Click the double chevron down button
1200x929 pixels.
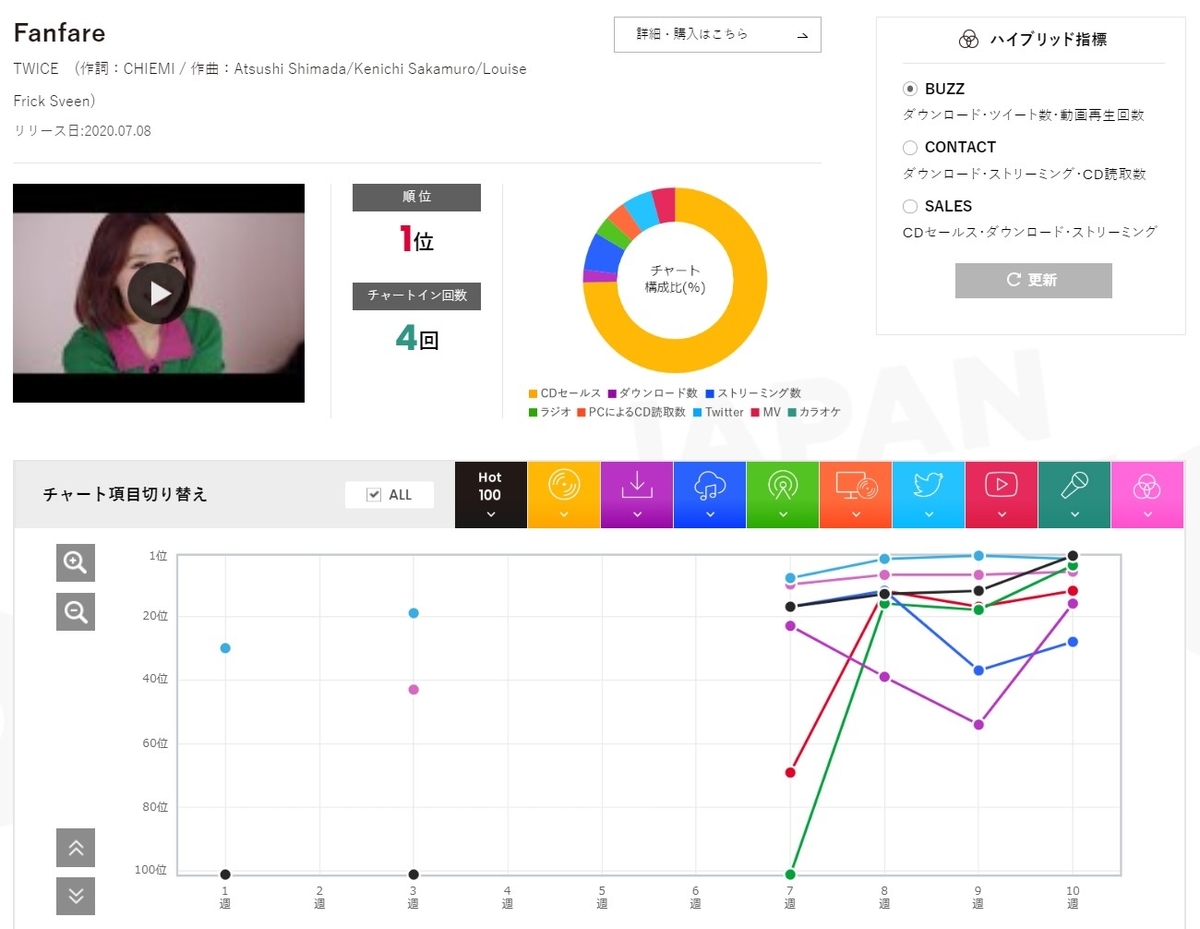(75, 896)
